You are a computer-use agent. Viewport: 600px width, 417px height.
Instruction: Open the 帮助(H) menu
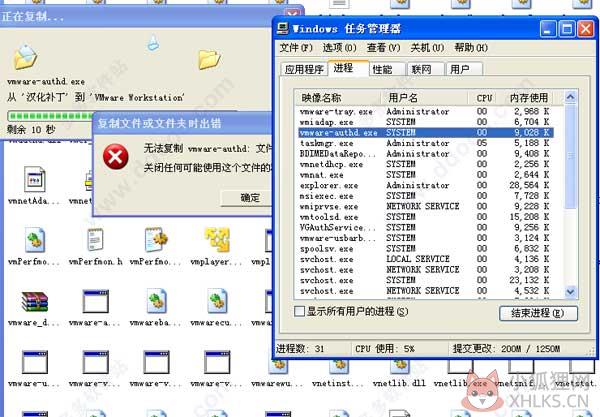(x=471, y=48)
